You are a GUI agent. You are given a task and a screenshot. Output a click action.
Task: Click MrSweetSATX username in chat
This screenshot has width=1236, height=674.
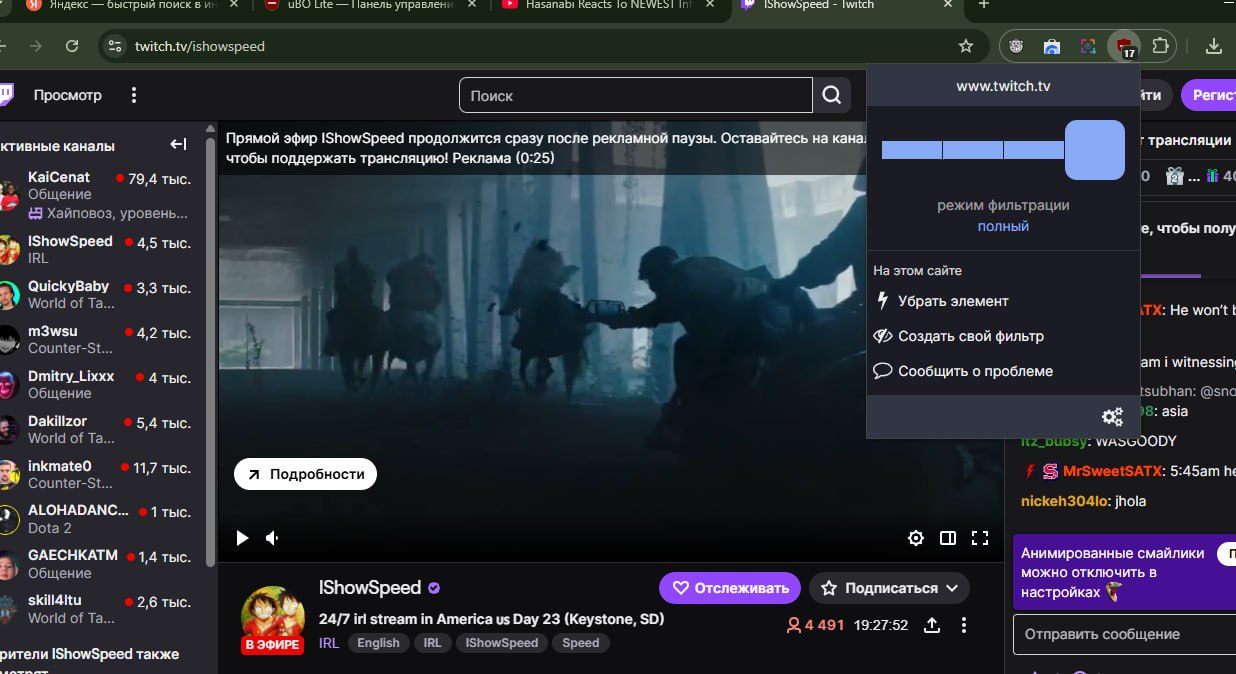pos(1113,471)
